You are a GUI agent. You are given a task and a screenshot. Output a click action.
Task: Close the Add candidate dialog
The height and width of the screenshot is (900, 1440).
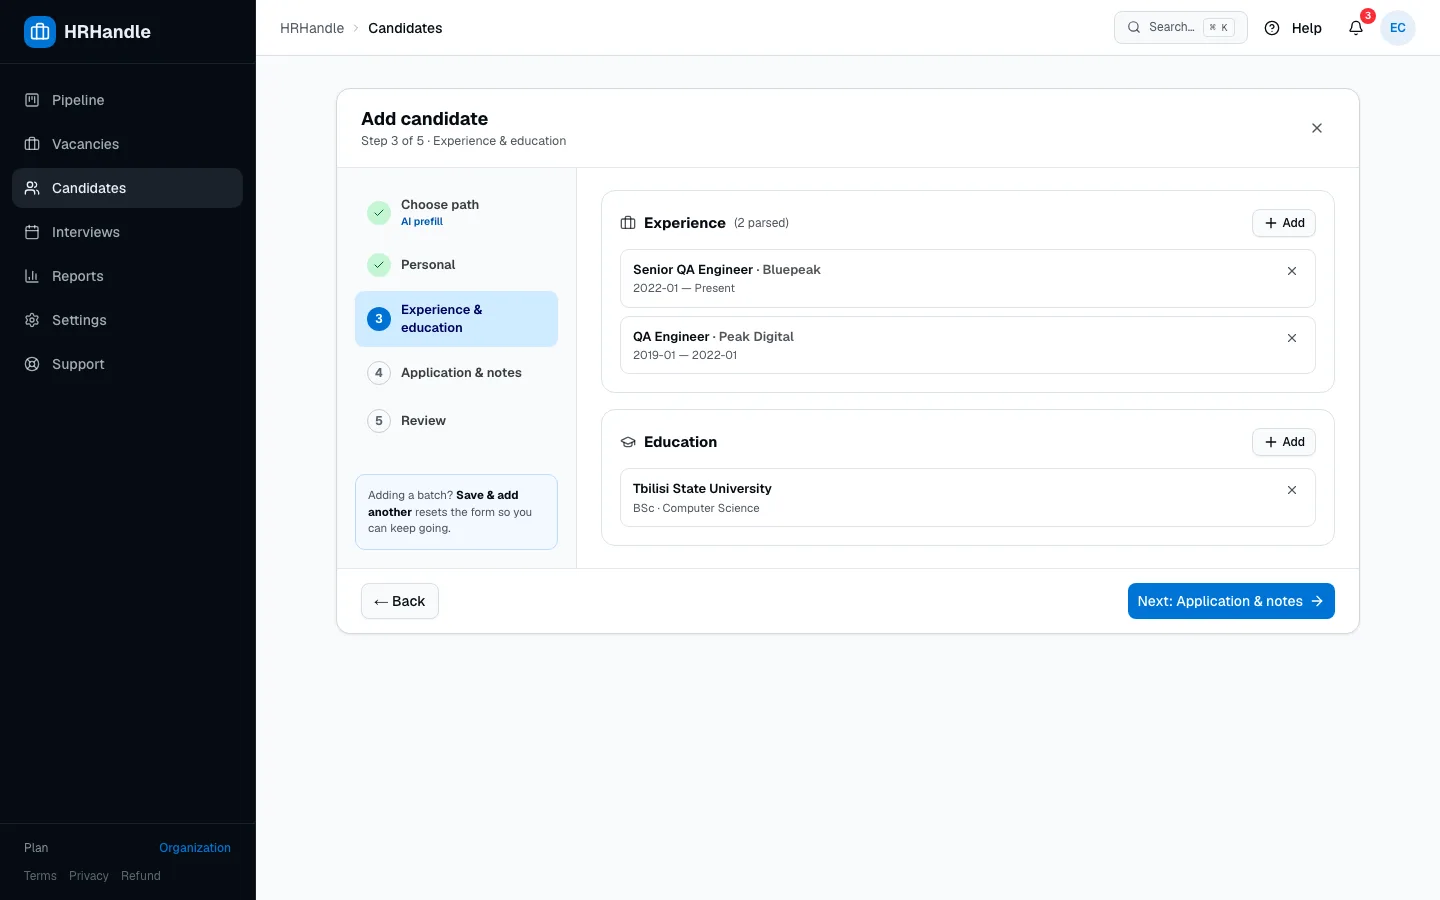pyautogui.click(x=1317, y=128)
